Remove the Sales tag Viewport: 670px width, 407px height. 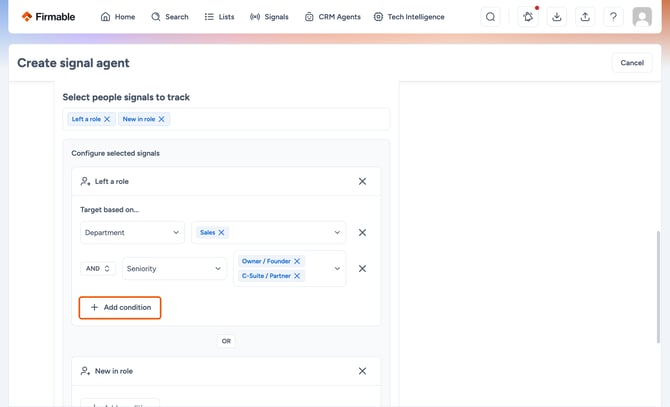click(221, 233)
